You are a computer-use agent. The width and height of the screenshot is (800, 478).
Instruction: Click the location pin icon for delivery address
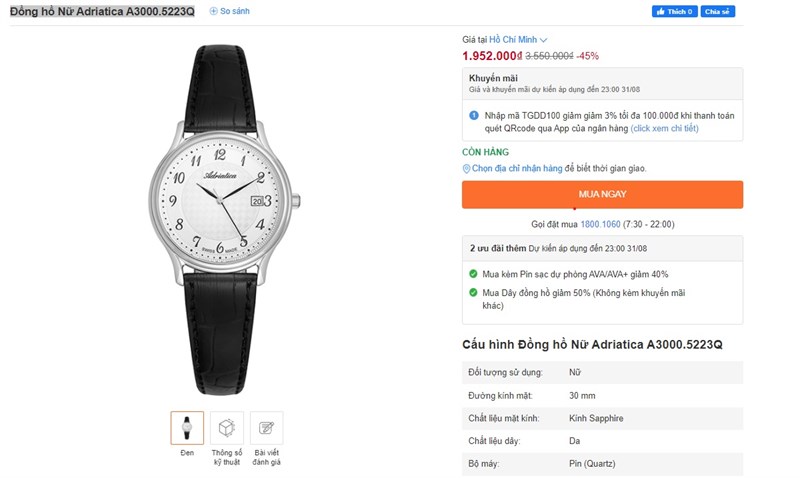pos(466,168)
